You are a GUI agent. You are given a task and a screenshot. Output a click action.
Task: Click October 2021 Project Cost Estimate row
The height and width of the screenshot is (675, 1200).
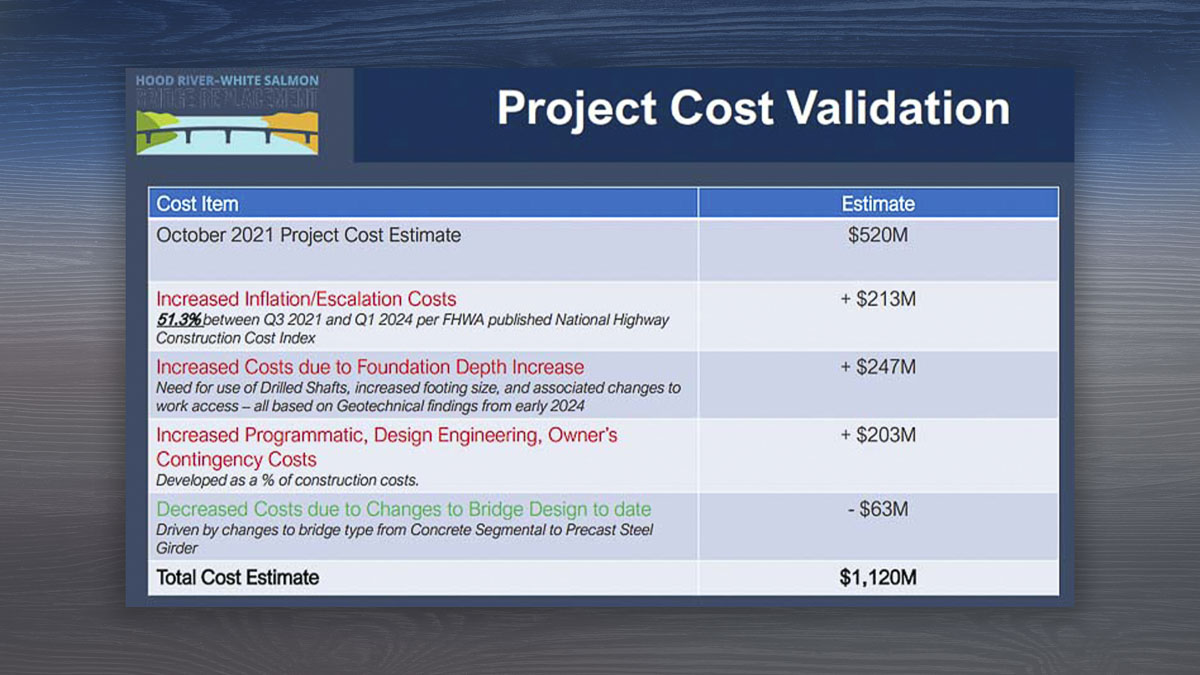309,236
